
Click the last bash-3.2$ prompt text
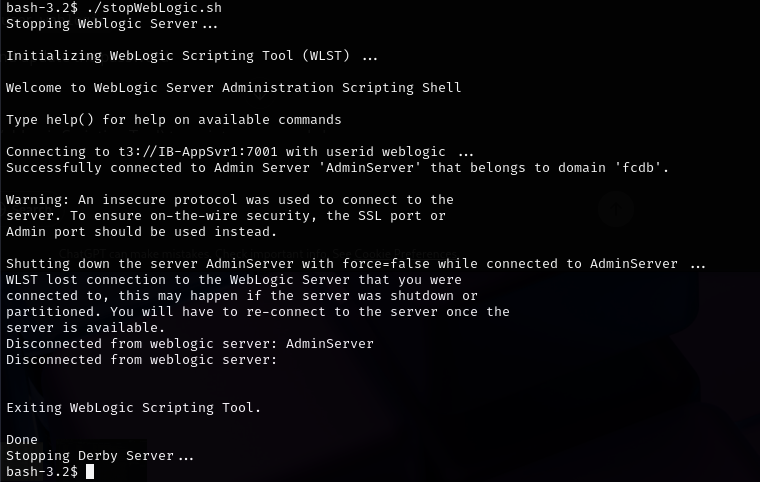click(42, 472)
